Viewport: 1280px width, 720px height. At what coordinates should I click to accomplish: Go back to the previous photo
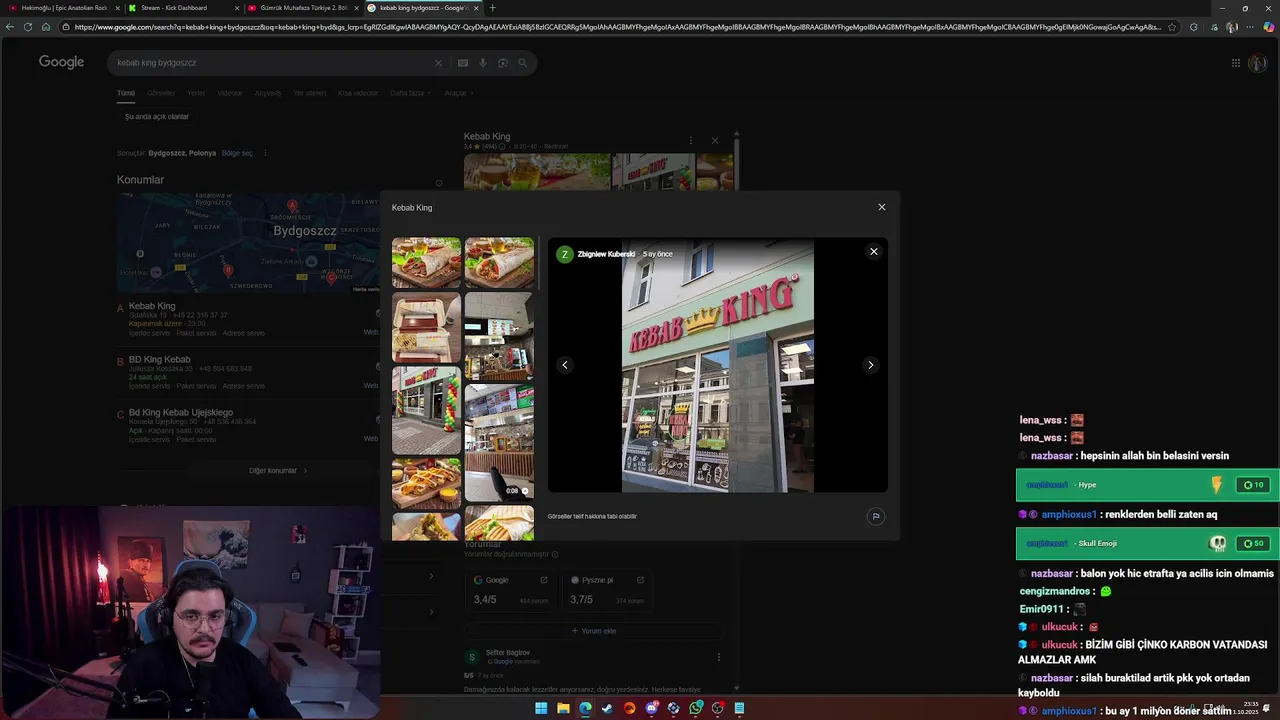tap(565, 365)
